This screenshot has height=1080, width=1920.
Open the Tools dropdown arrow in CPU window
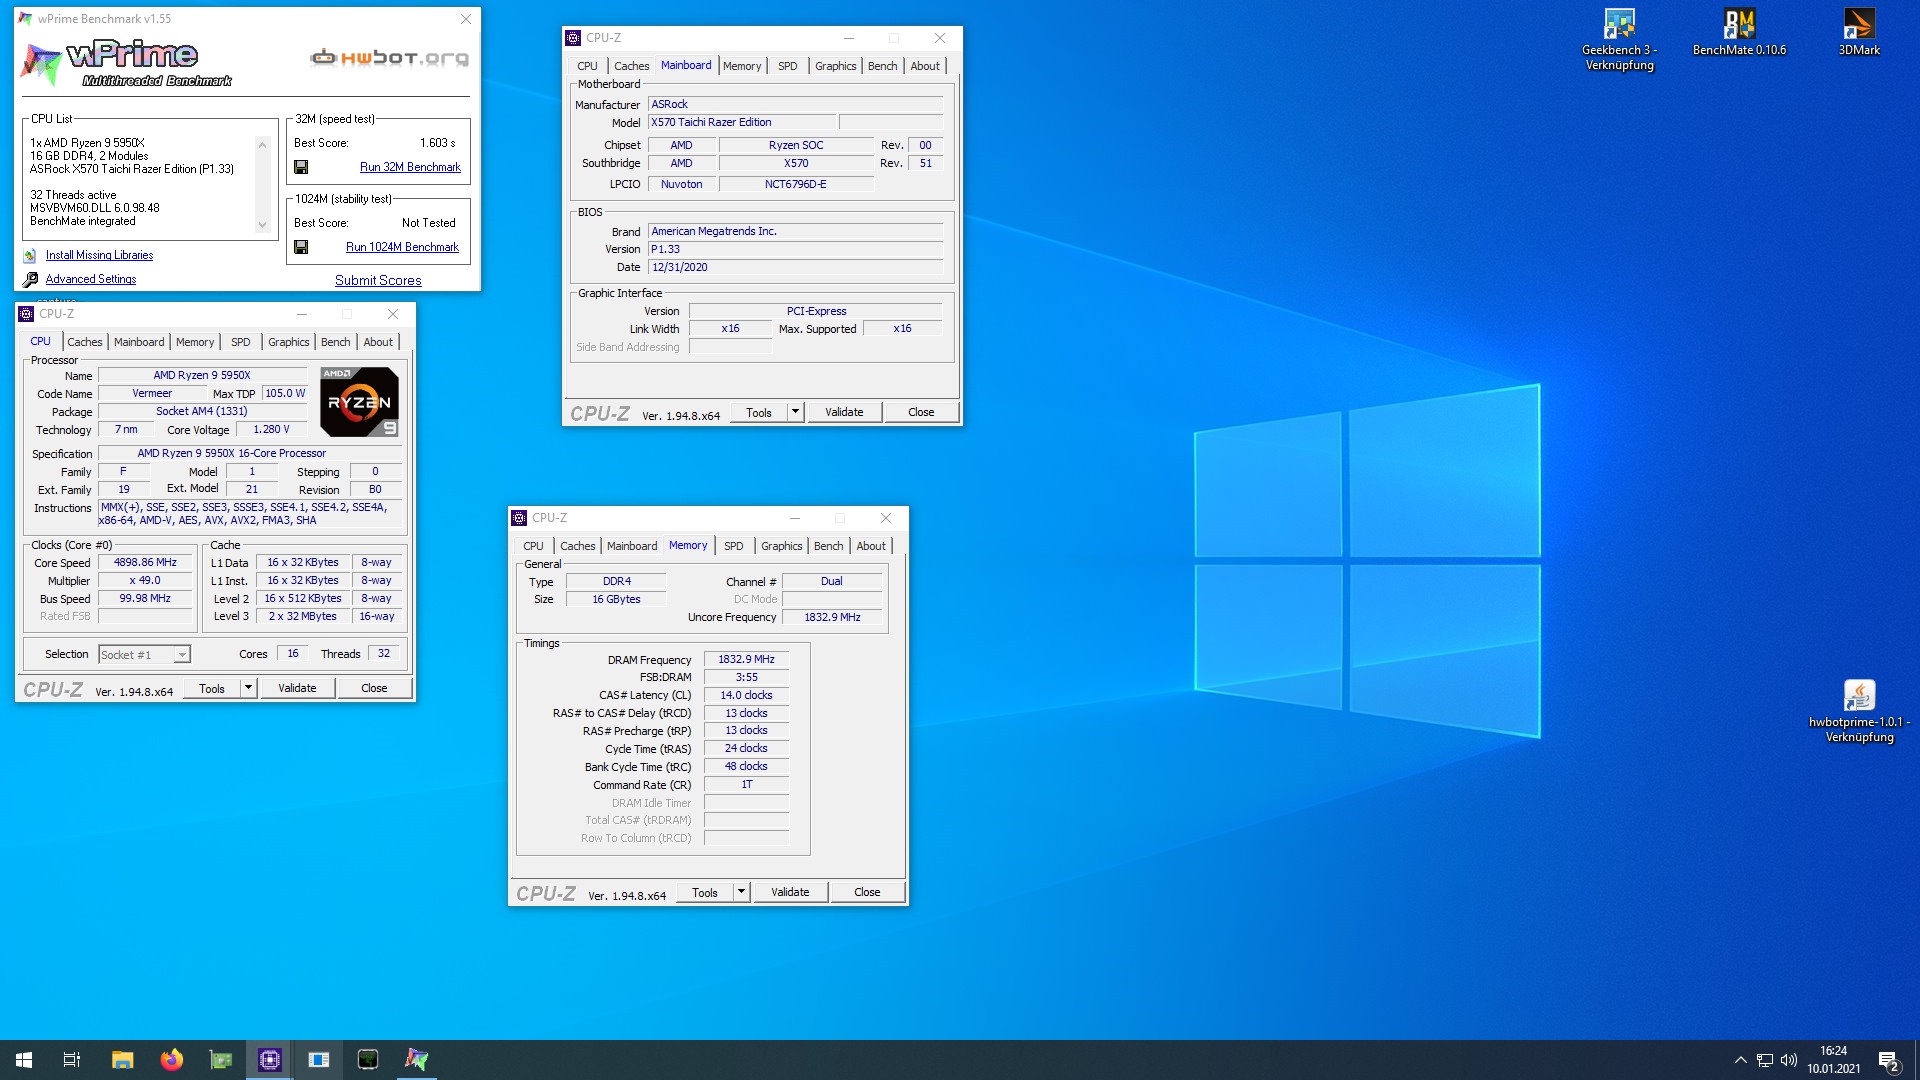point(249,688)
